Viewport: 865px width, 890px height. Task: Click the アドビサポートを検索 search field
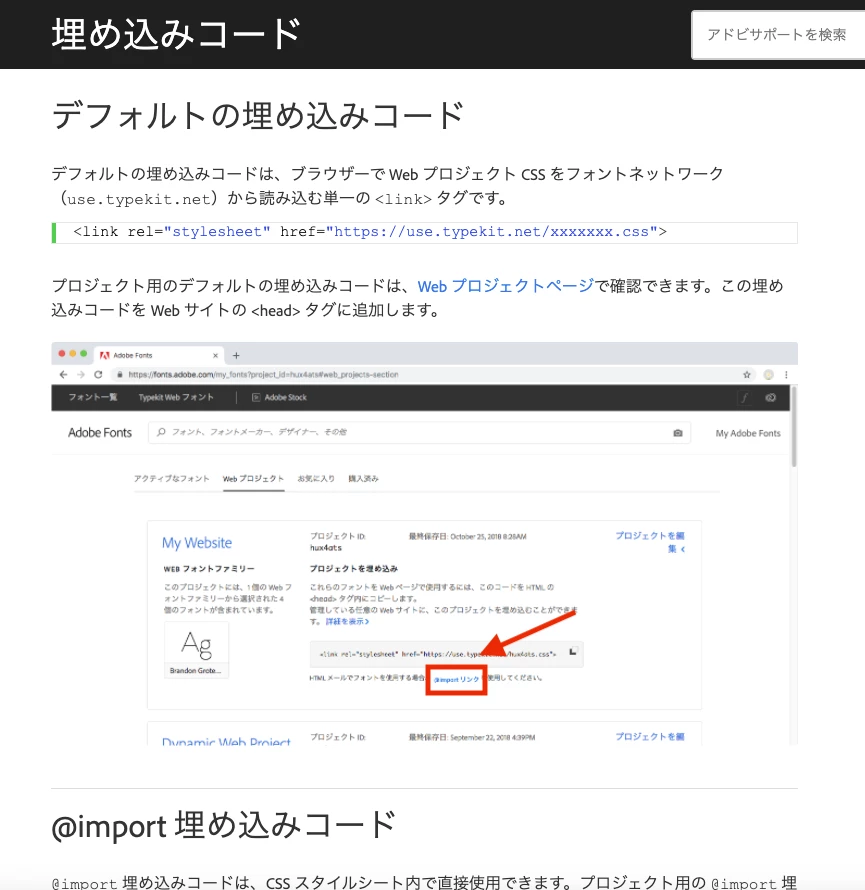[x=778, y=35]
